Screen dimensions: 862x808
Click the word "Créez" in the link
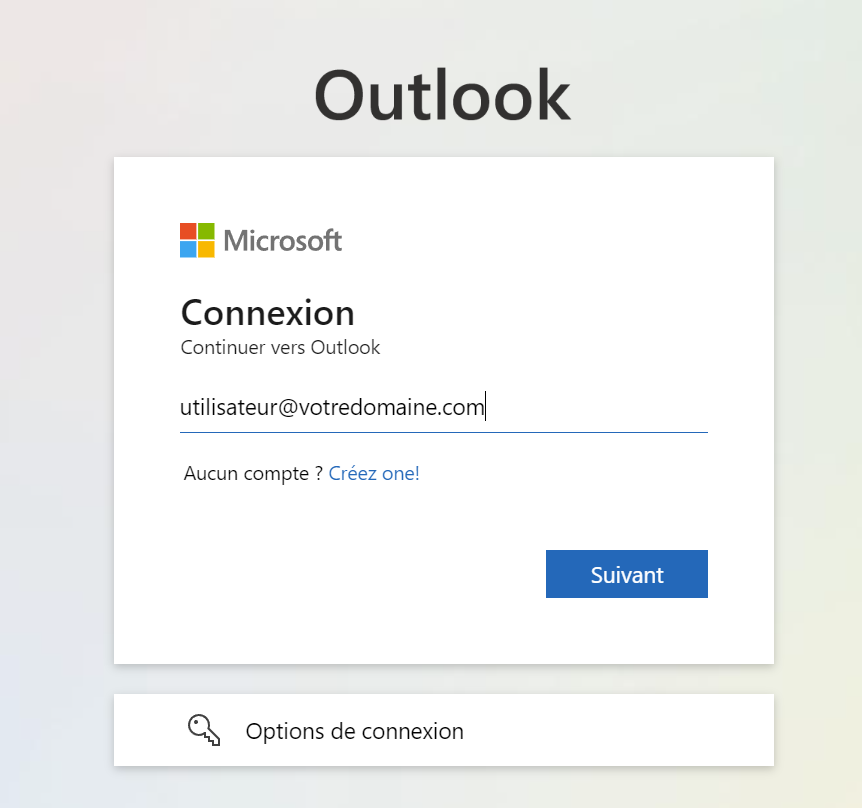(x=352, y=473)
